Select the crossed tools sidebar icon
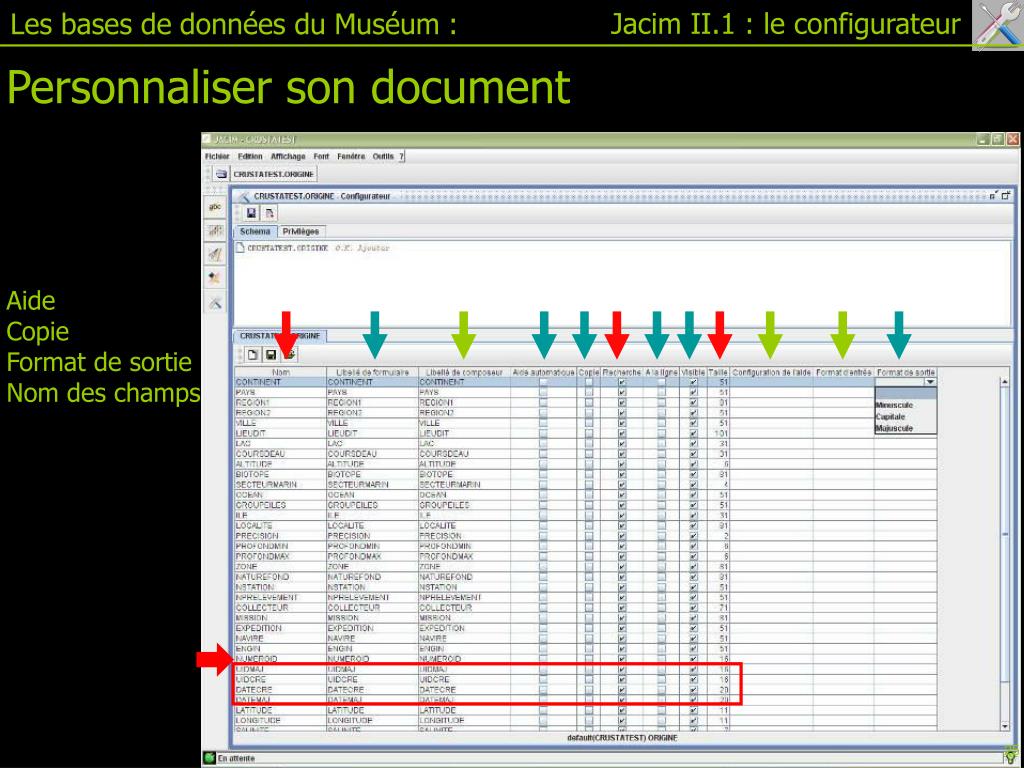 coord(215,302)
